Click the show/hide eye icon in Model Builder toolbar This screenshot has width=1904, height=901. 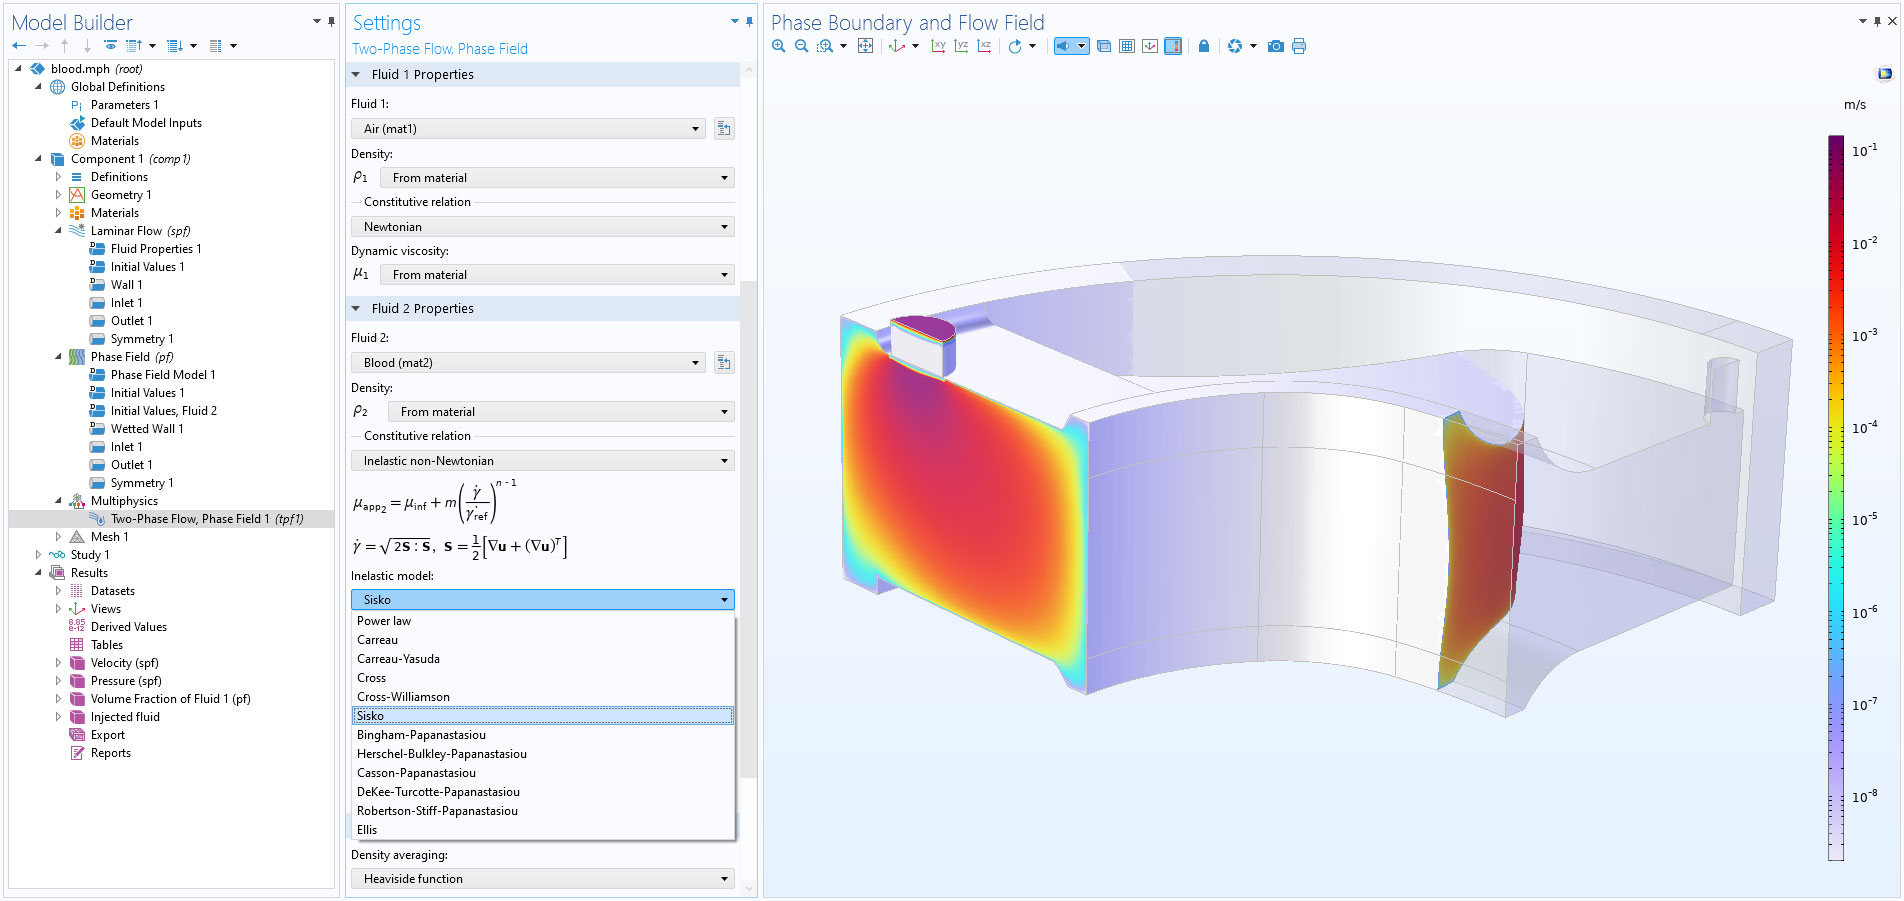(x=110, y=46)
